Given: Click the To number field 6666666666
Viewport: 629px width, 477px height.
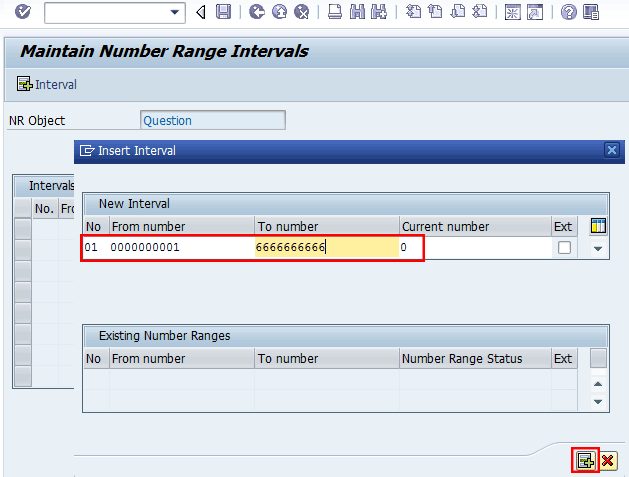Looking at the screenshot, I should (x=327, y=247).
